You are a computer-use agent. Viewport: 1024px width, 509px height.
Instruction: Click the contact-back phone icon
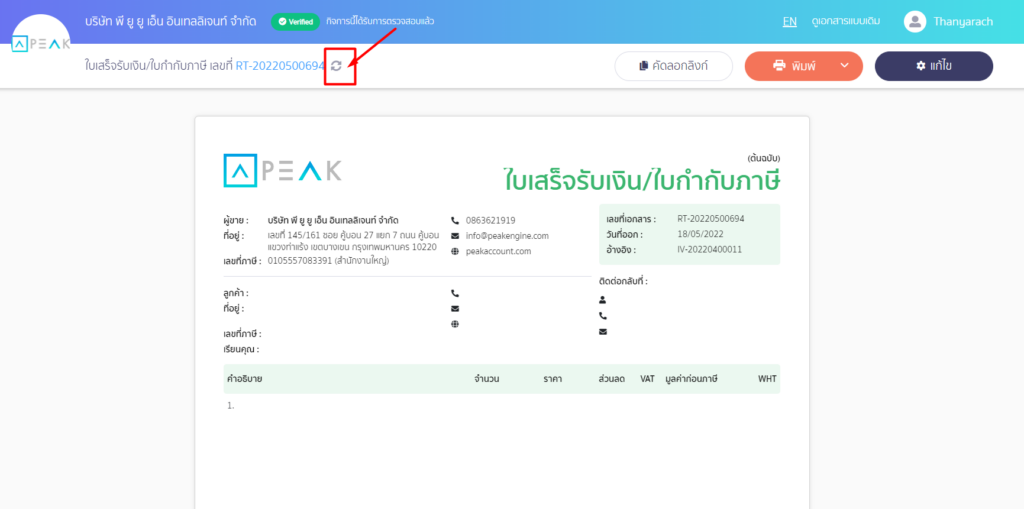[x=603, y=316]
